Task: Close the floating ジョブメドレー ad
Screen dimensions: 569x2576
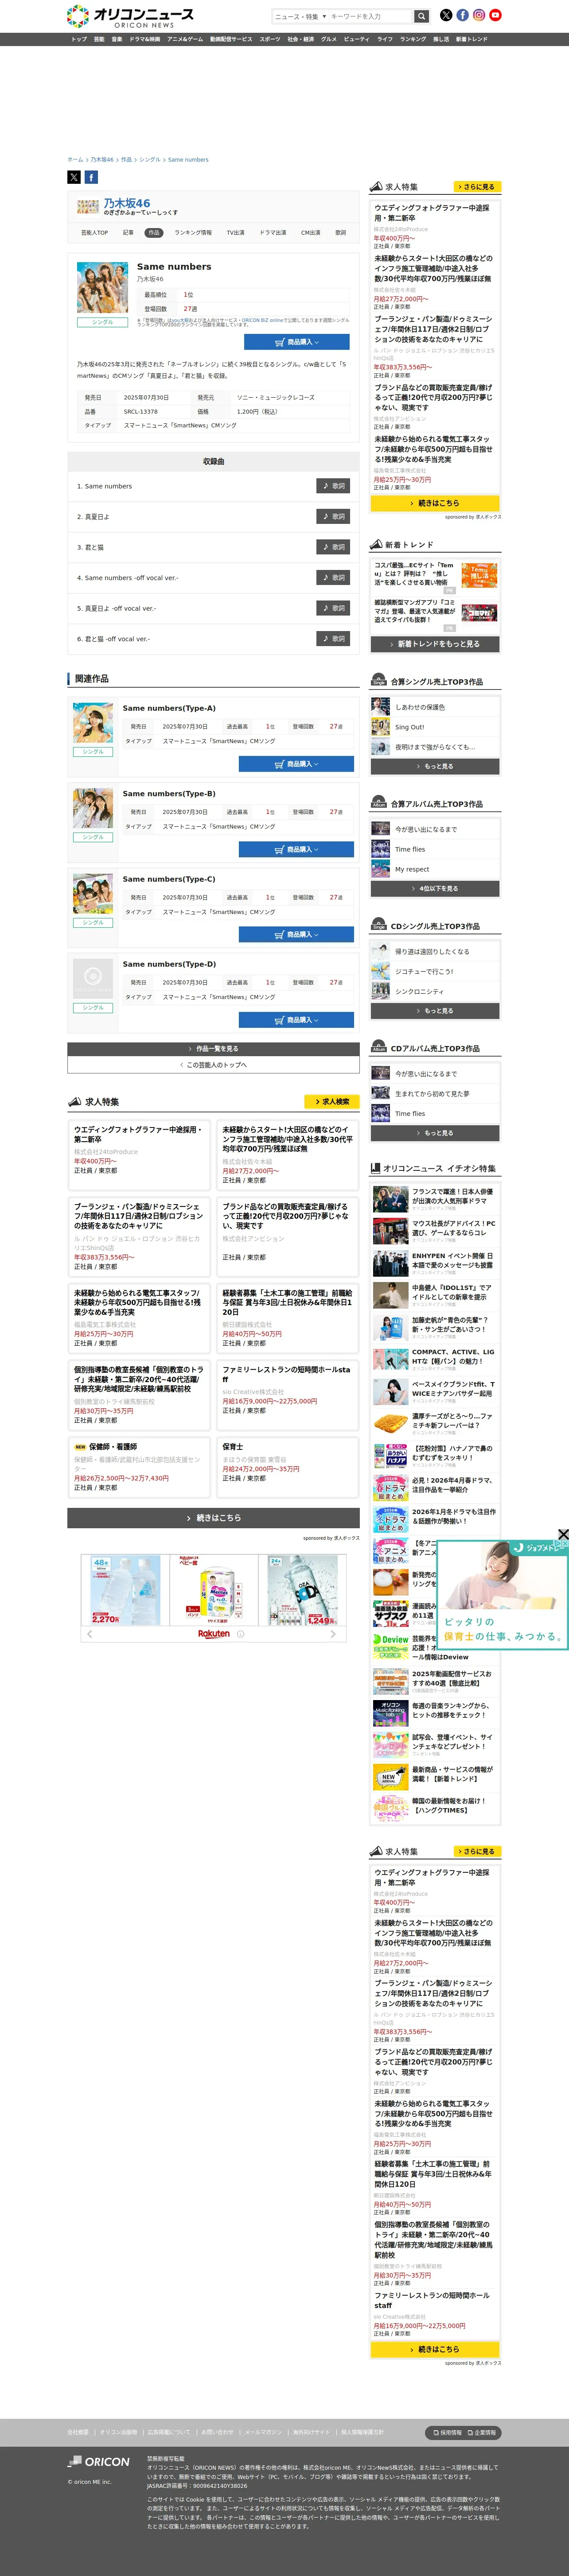Action: (x=563, y=1534)
